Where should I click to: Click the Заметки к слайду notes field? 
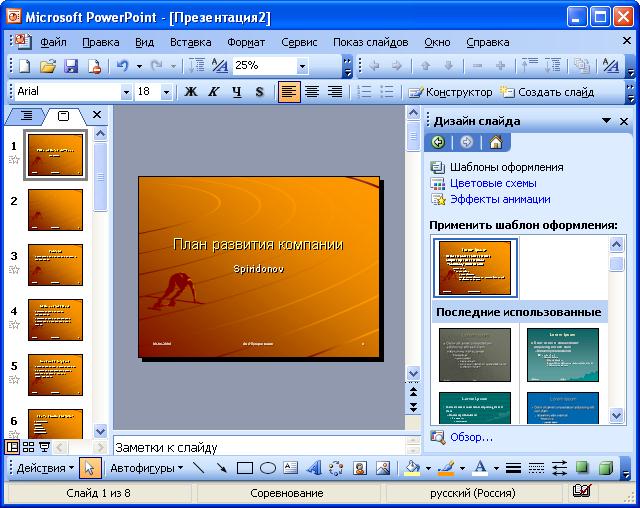pyautogui.click(x=260, y=447)
